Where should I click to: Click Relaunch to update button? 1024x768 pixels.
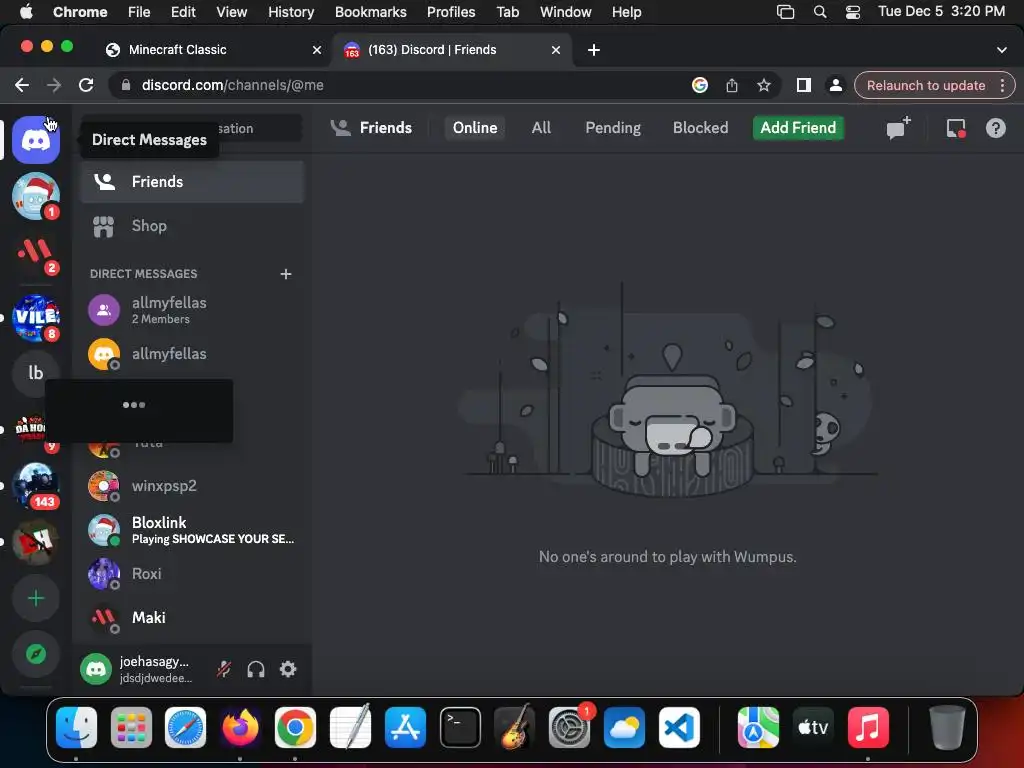pos(925,86)
